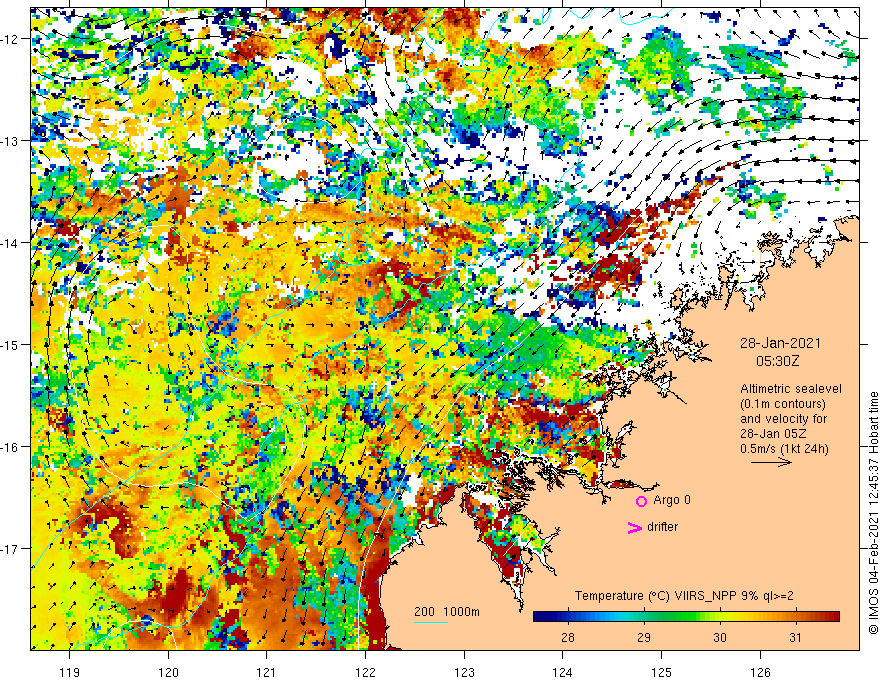The width and height of the screenshot is (880, 680).
Task: Select the '28-Jan-2021' date label
Action: click(780, 343)
